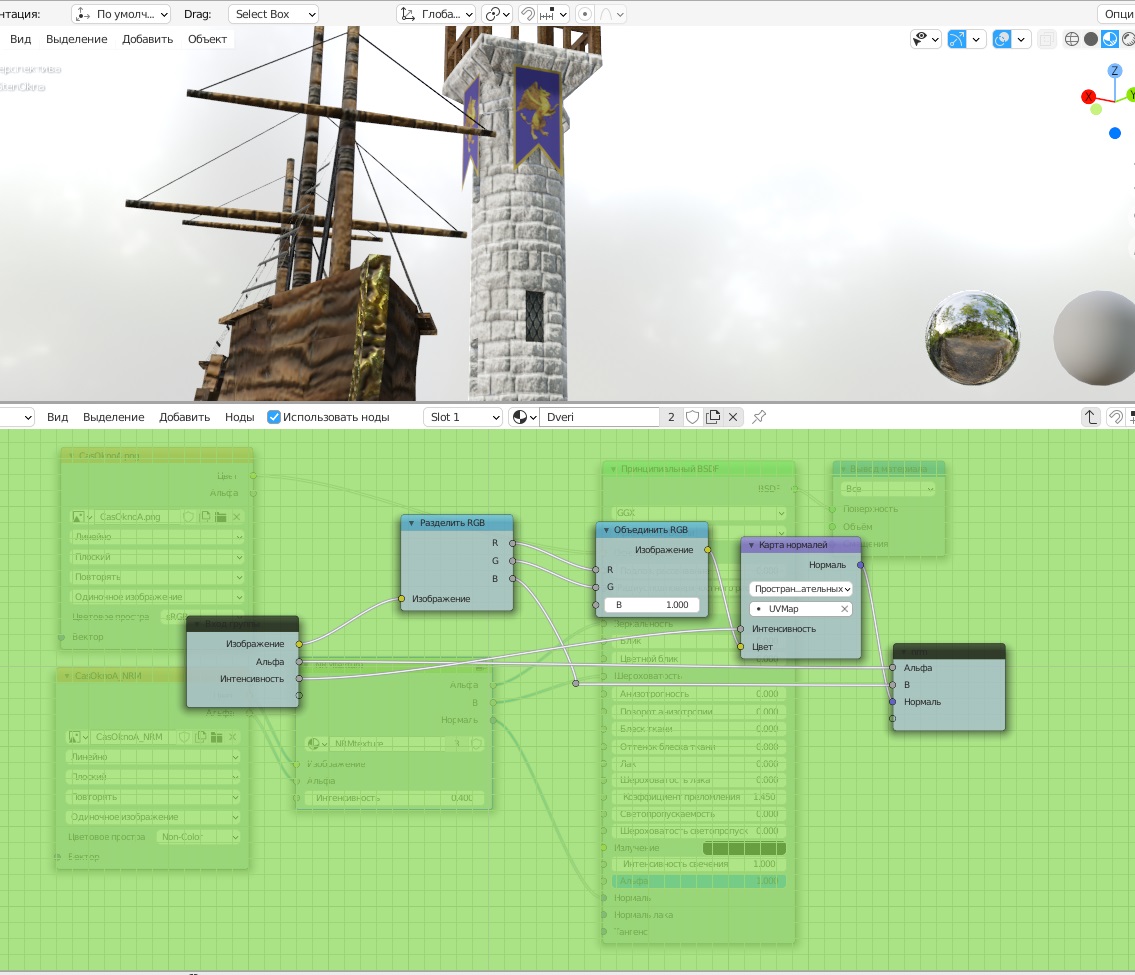Image resolution: width=1135 pixels, height=975 pixels.
Task: Toggle node editor snapping icon
Action: tap(1115, 417)
